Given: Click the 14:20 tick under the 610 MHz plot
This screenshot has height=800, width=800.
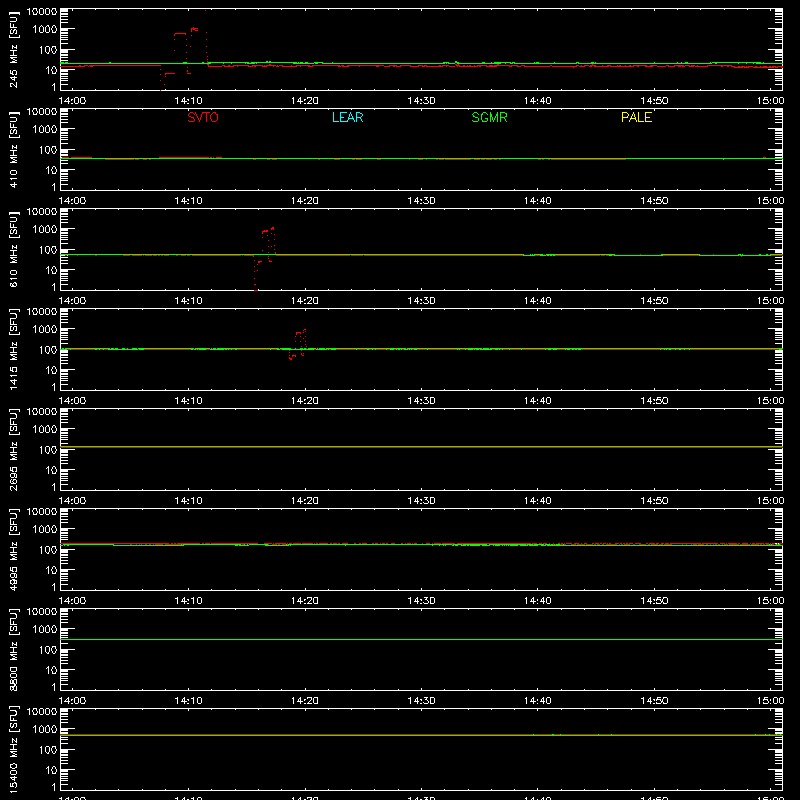Looking at the screenshot, I should (305, 301).
